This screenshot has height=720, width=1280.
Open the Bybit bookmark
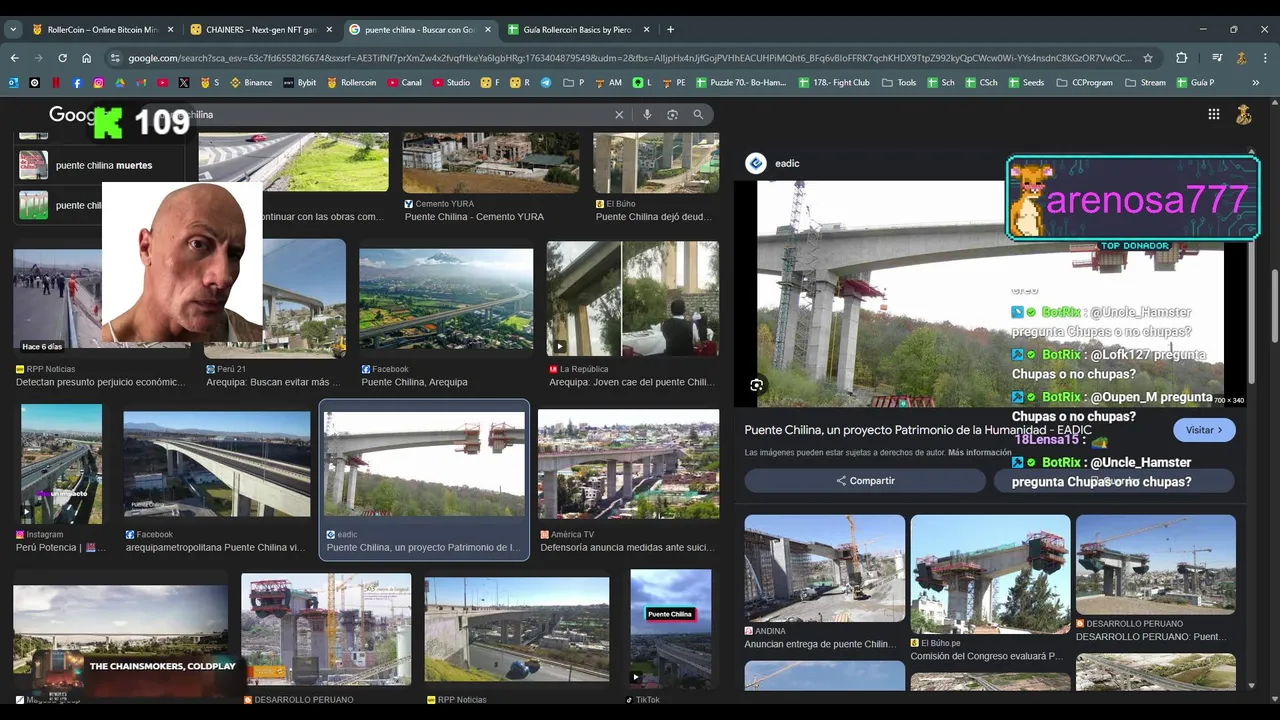click(299, 83)
